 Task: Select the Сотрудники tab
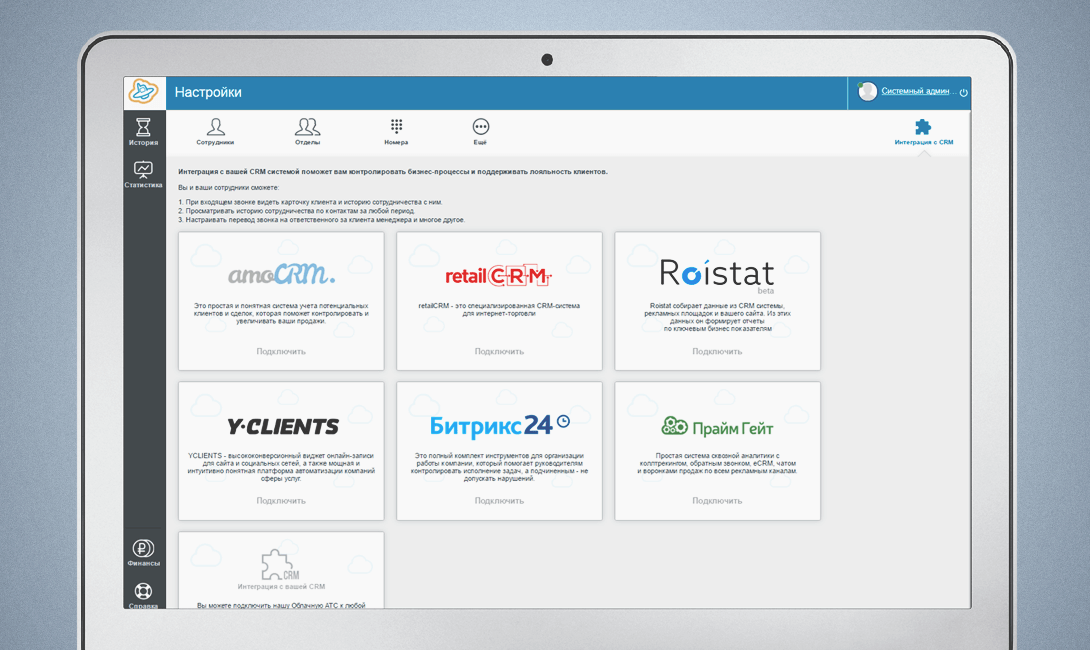pos(215,131)
